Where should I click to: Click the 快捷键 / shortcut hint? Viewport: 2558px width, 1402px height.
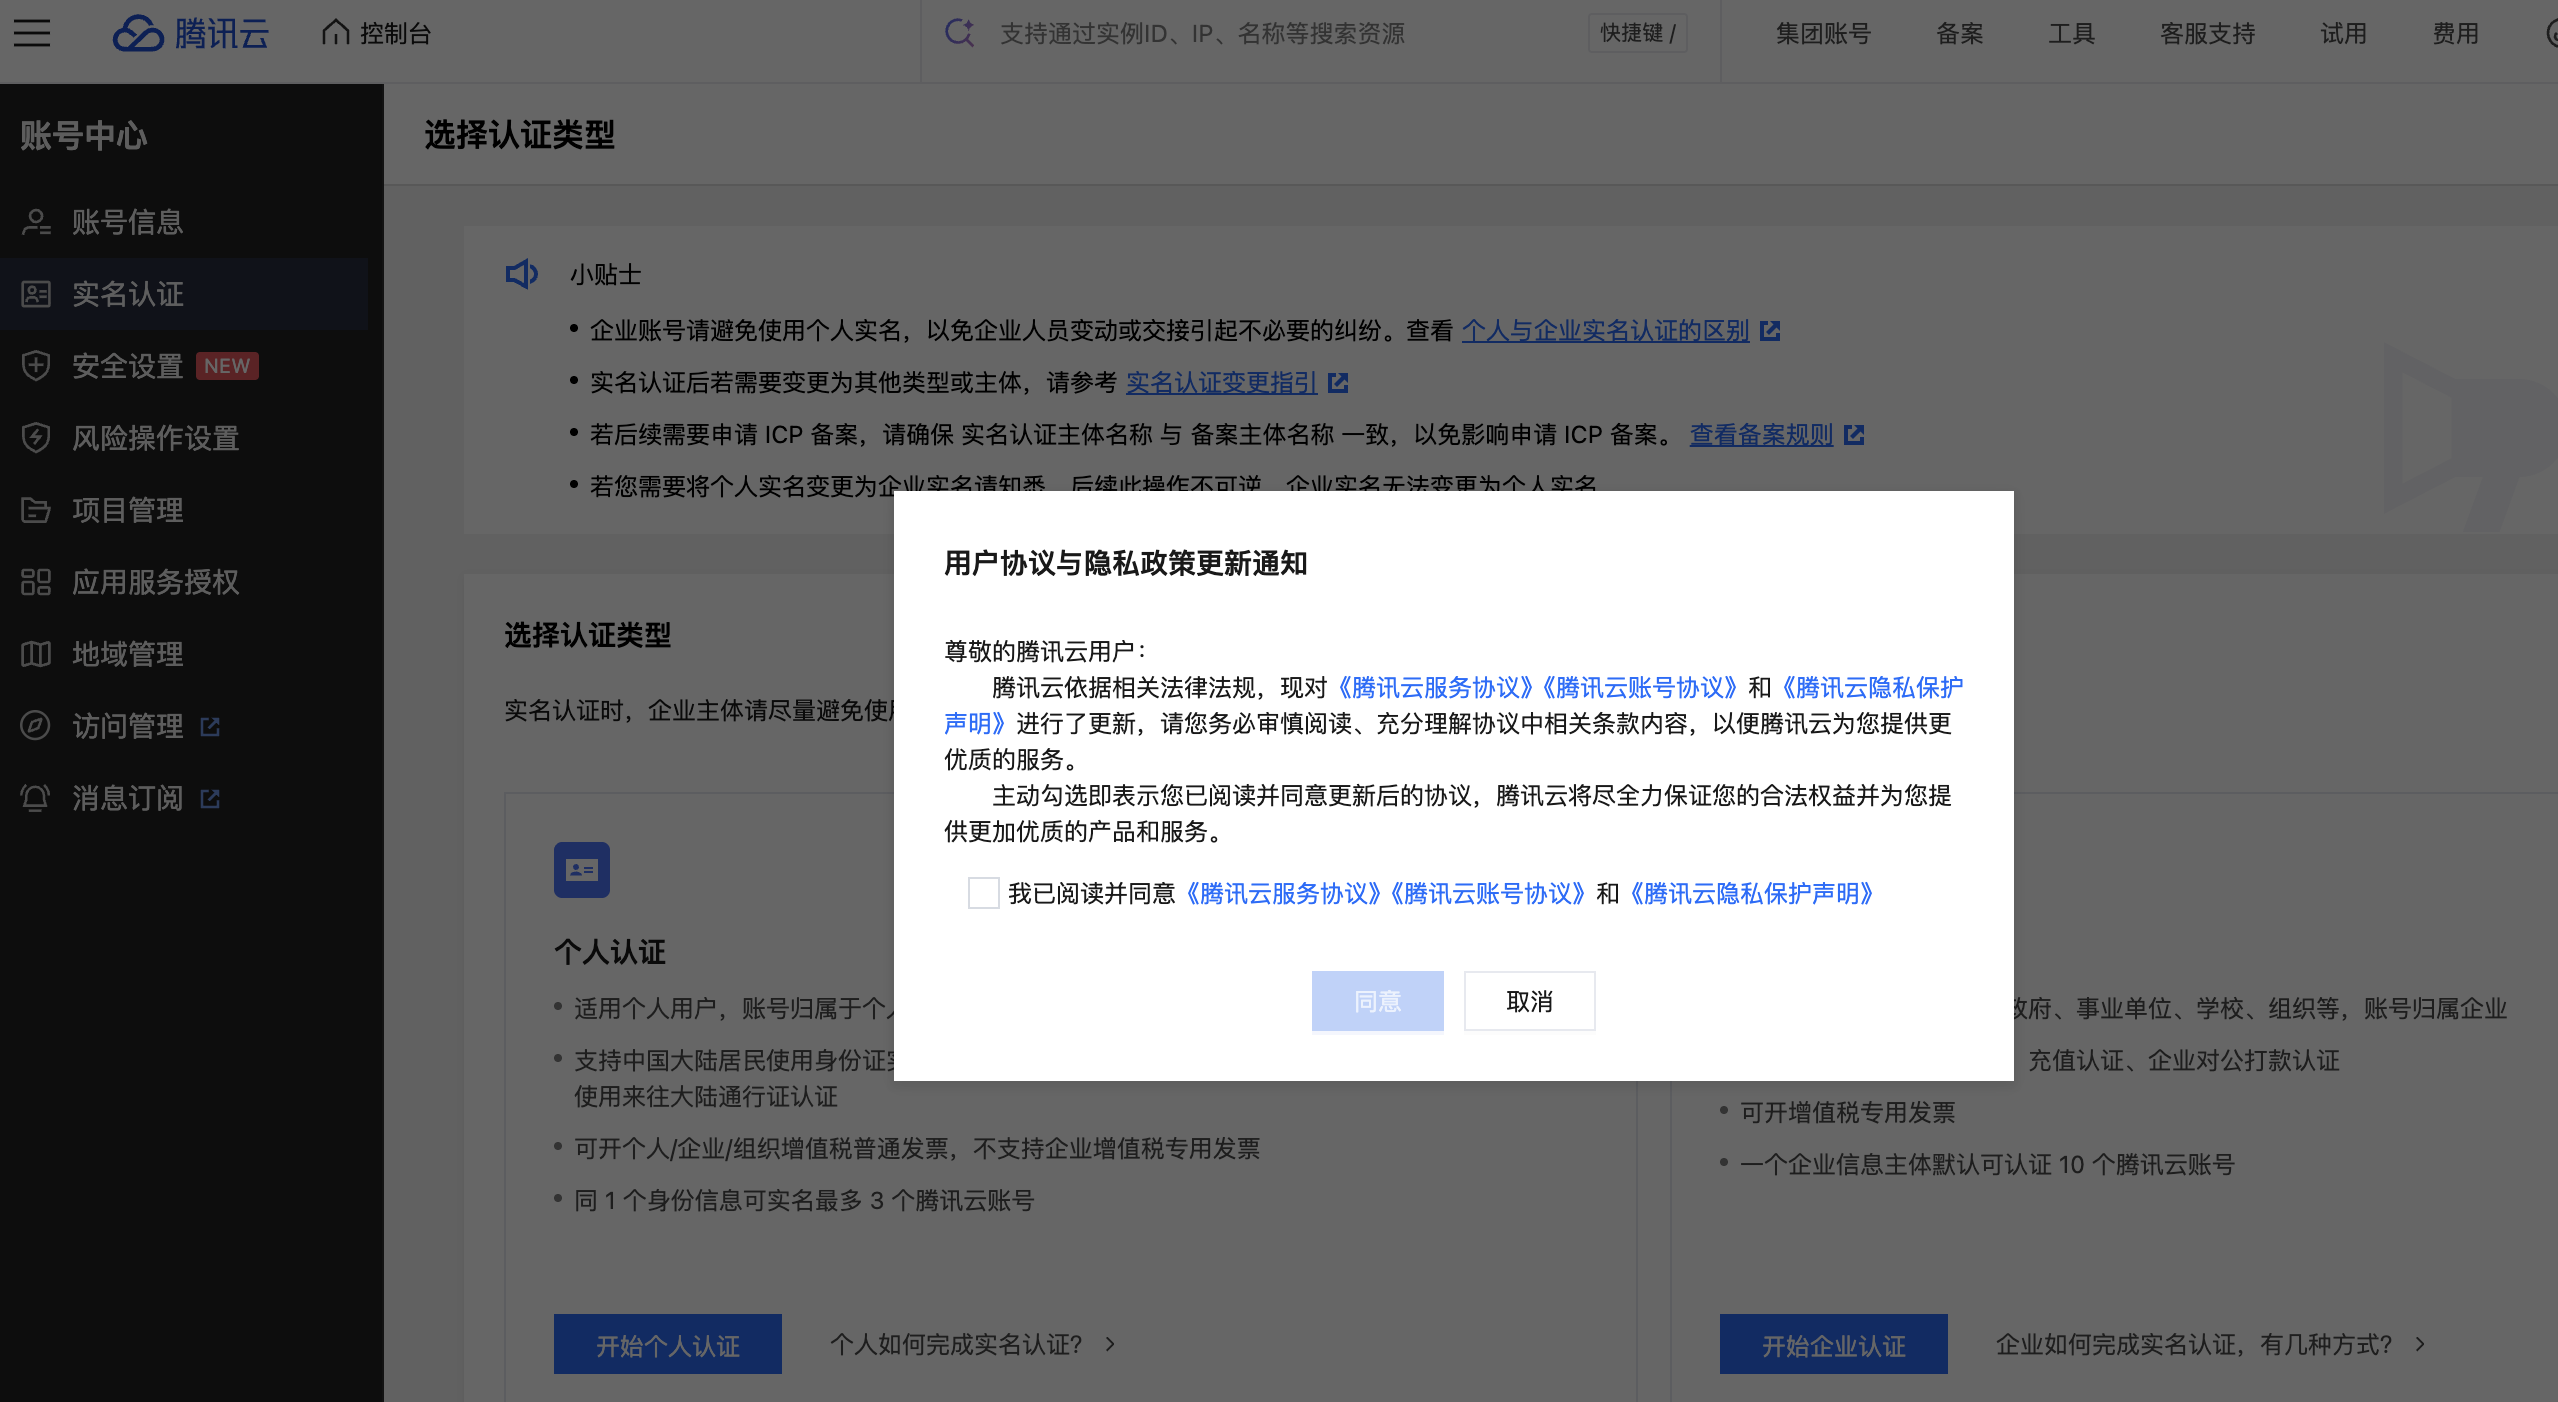1638,33
